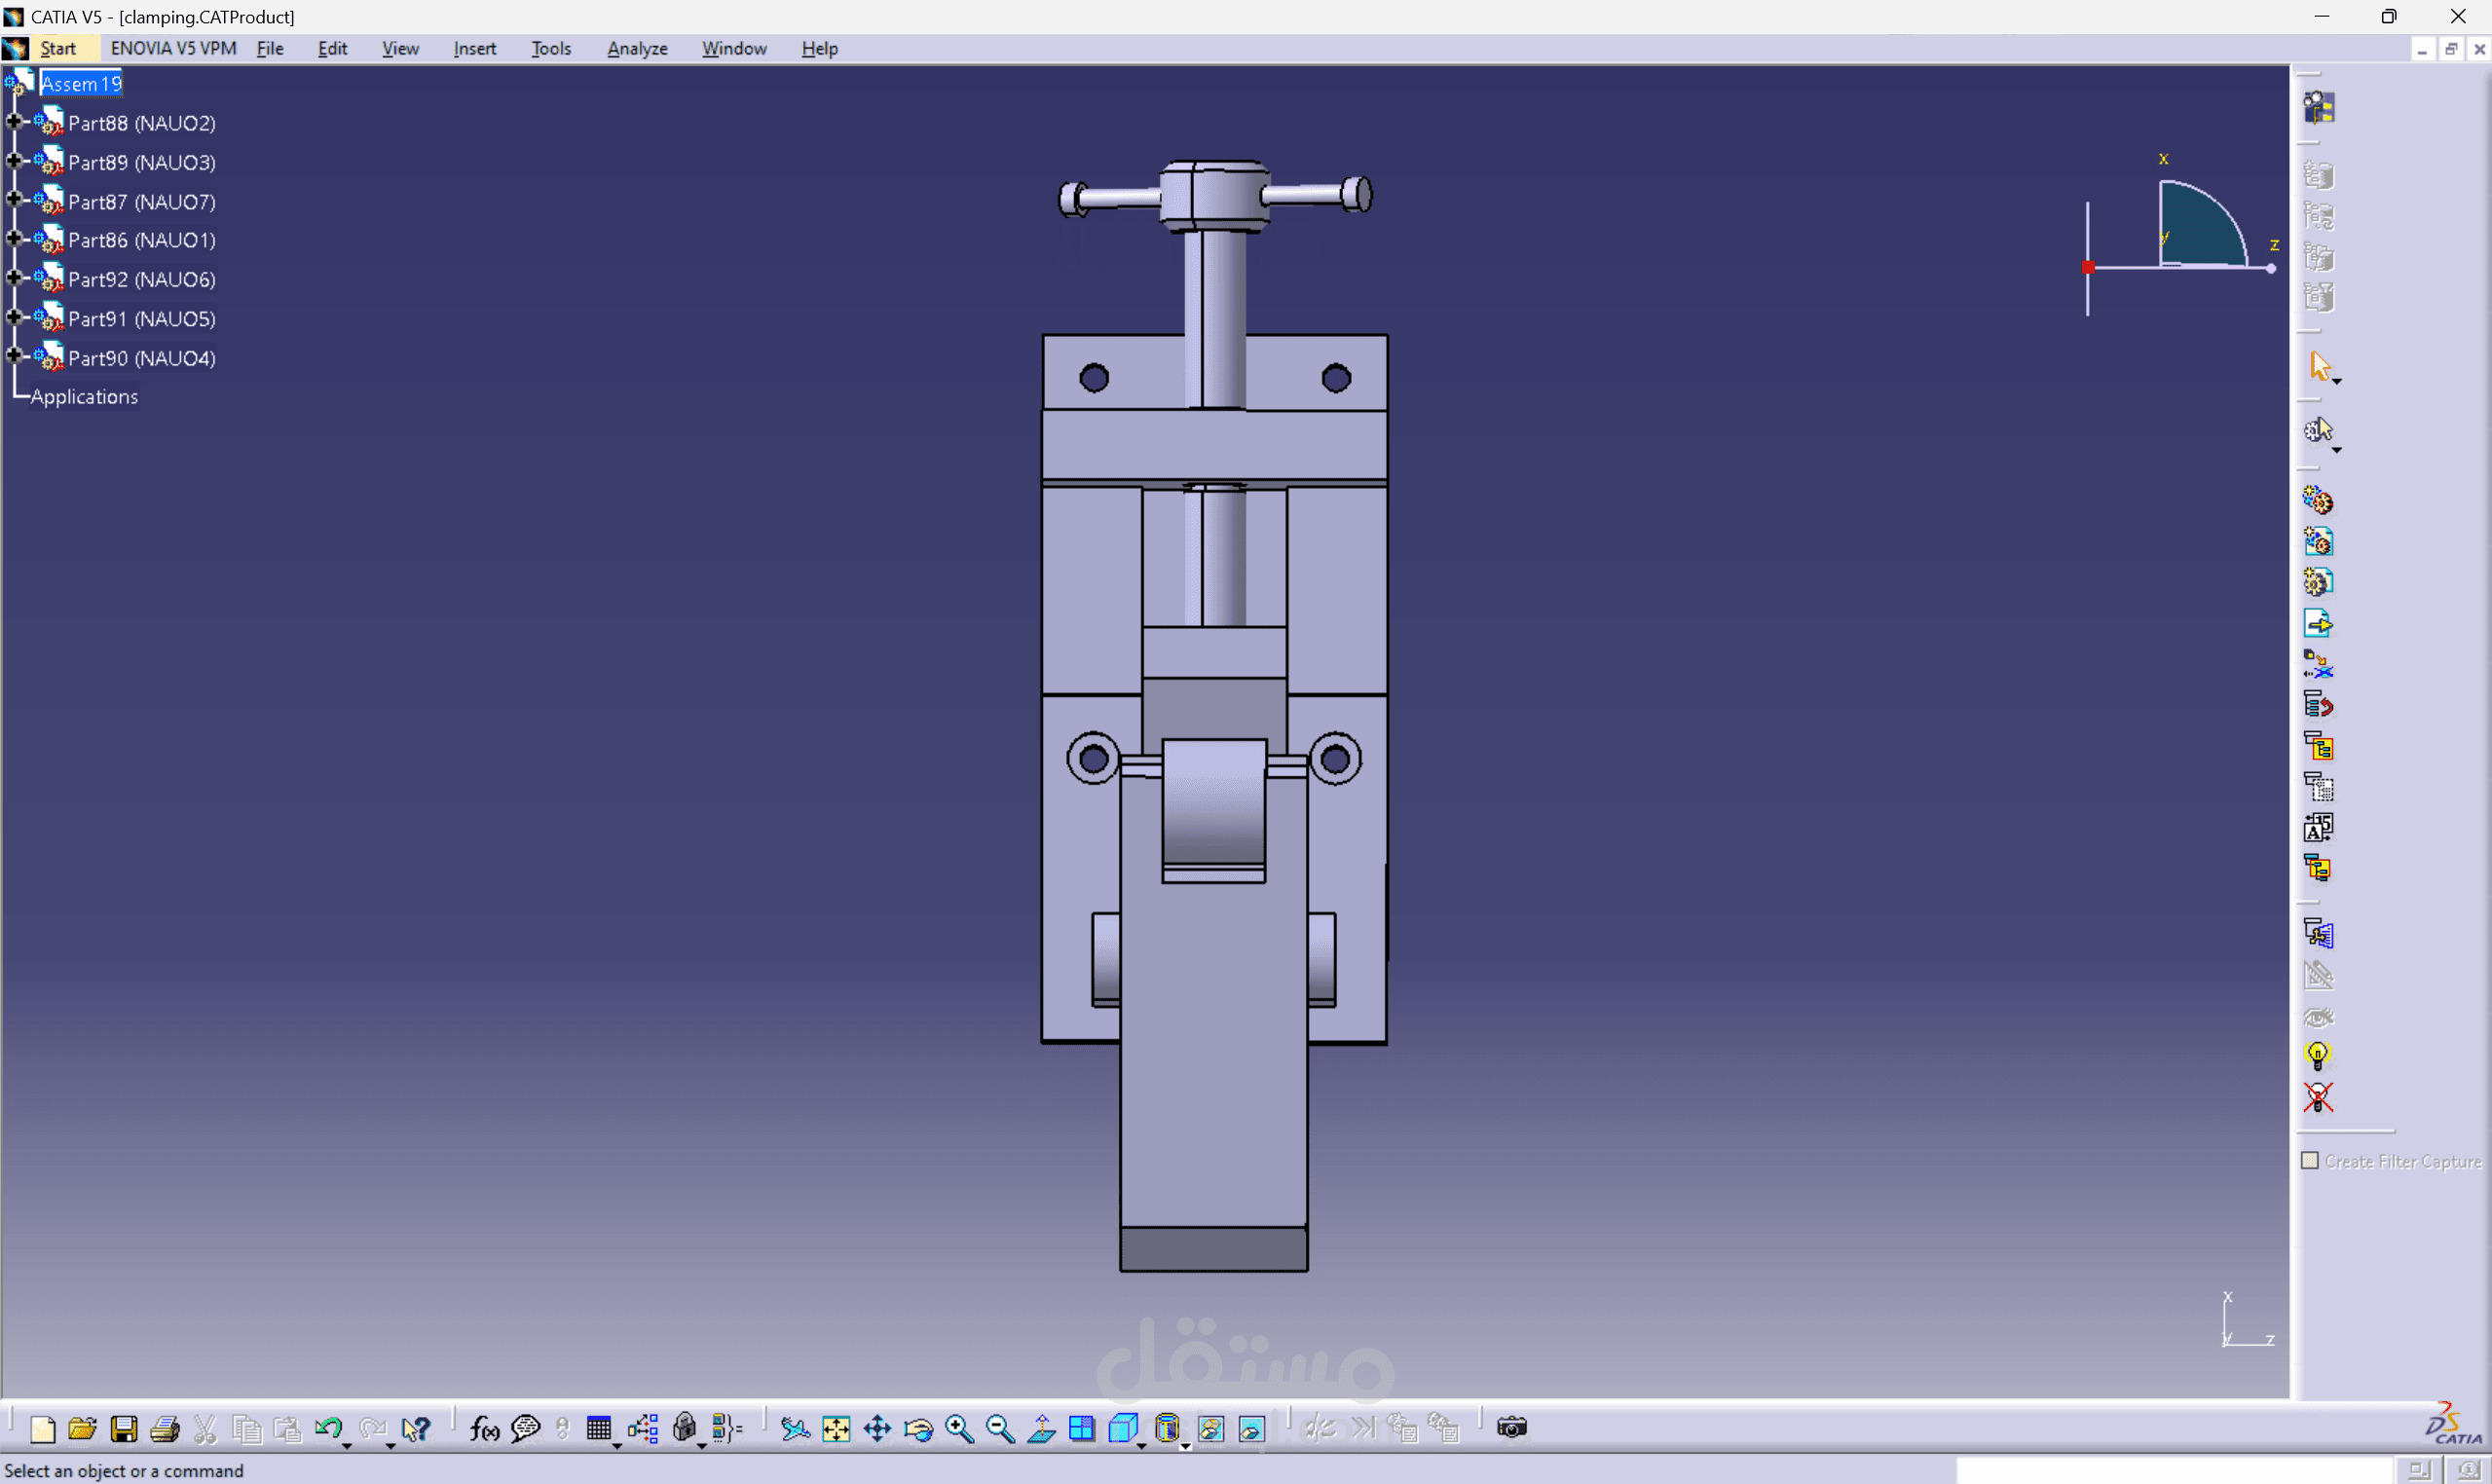Select the Pan view tool

[877, 1429]
